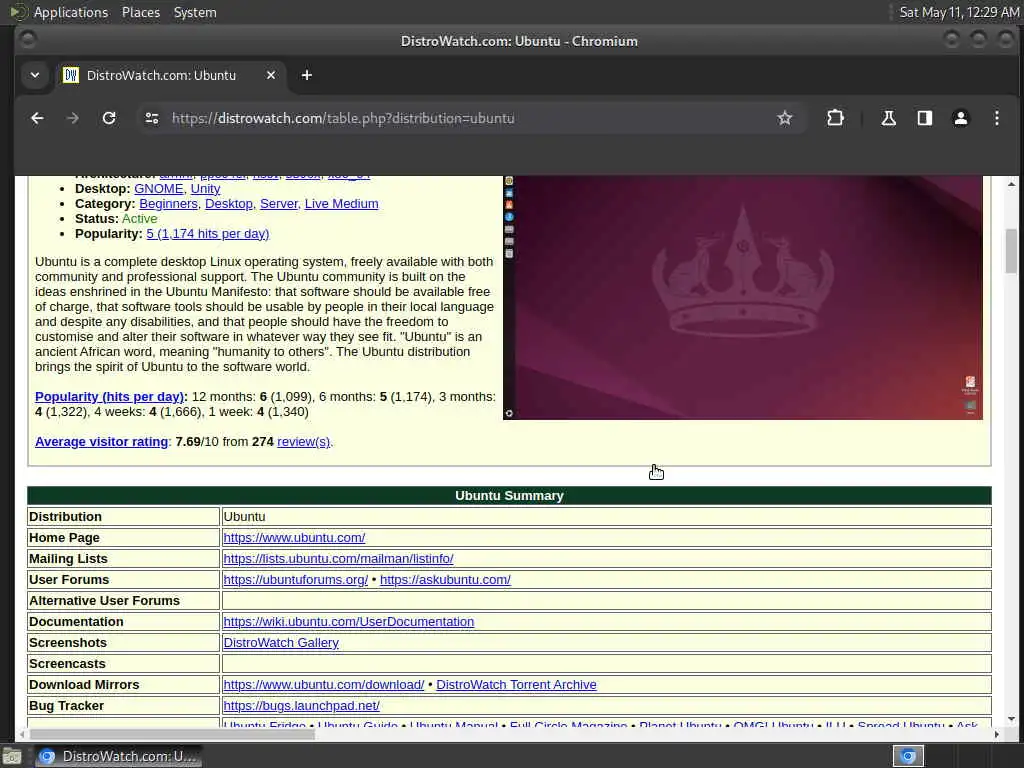The width and height of the screenshot is (1024, 768).
Task: Open the UserDocumentation wiki link
Action: click(x=349, y=622)
